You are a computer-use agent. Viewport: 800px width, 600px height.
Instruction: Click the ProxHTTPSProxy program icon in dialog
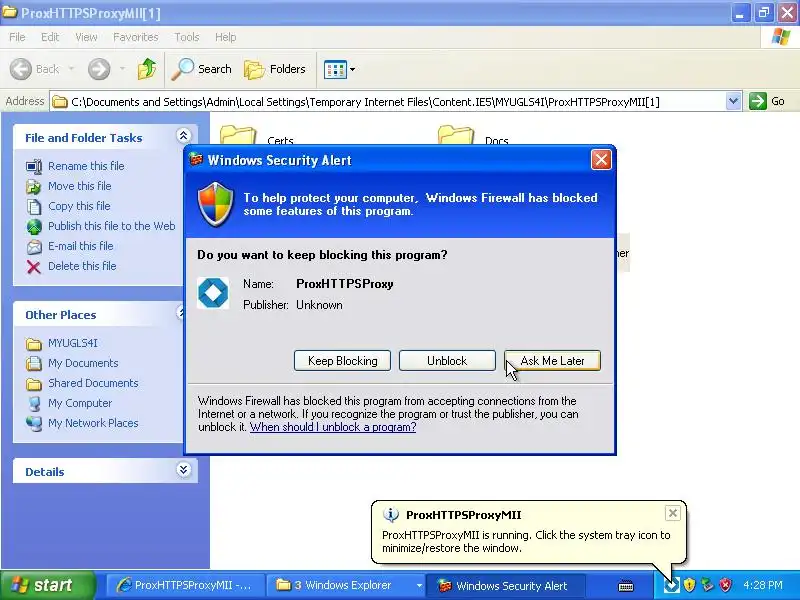coord(213,293)
